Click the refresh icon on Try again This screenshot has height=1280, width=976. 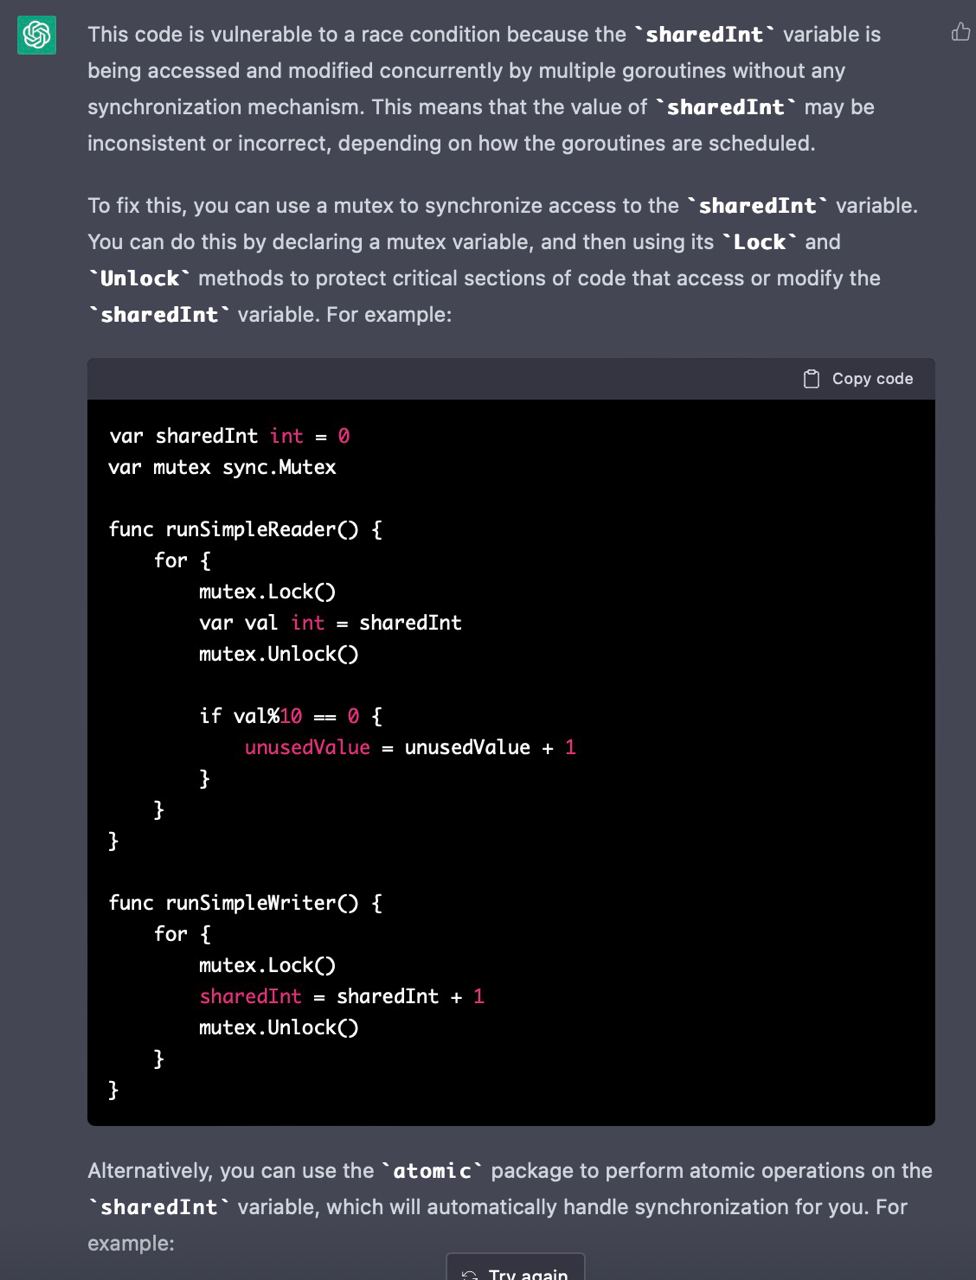click(470, 1274)
